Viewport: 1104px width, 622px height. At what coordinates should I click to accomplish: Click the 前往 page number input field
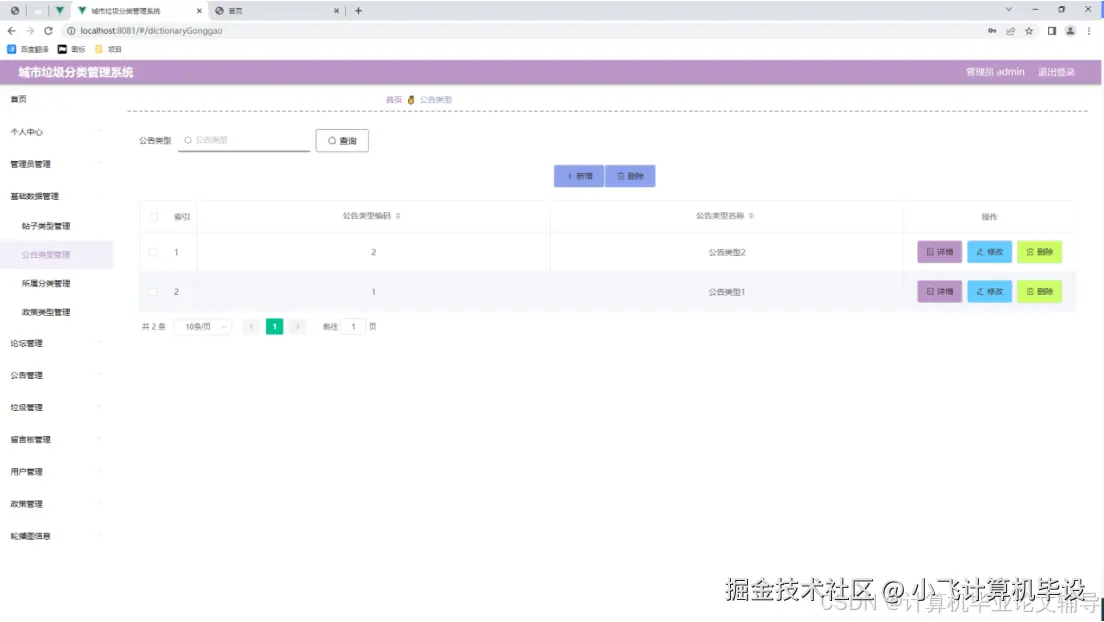354,326
